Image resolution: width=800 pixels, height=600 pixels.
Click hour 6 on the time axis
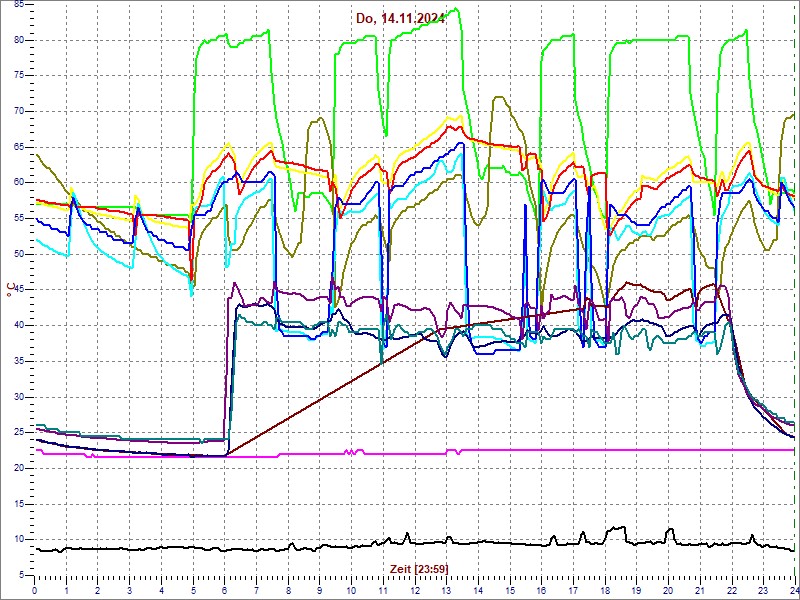[x=224, y=590]
